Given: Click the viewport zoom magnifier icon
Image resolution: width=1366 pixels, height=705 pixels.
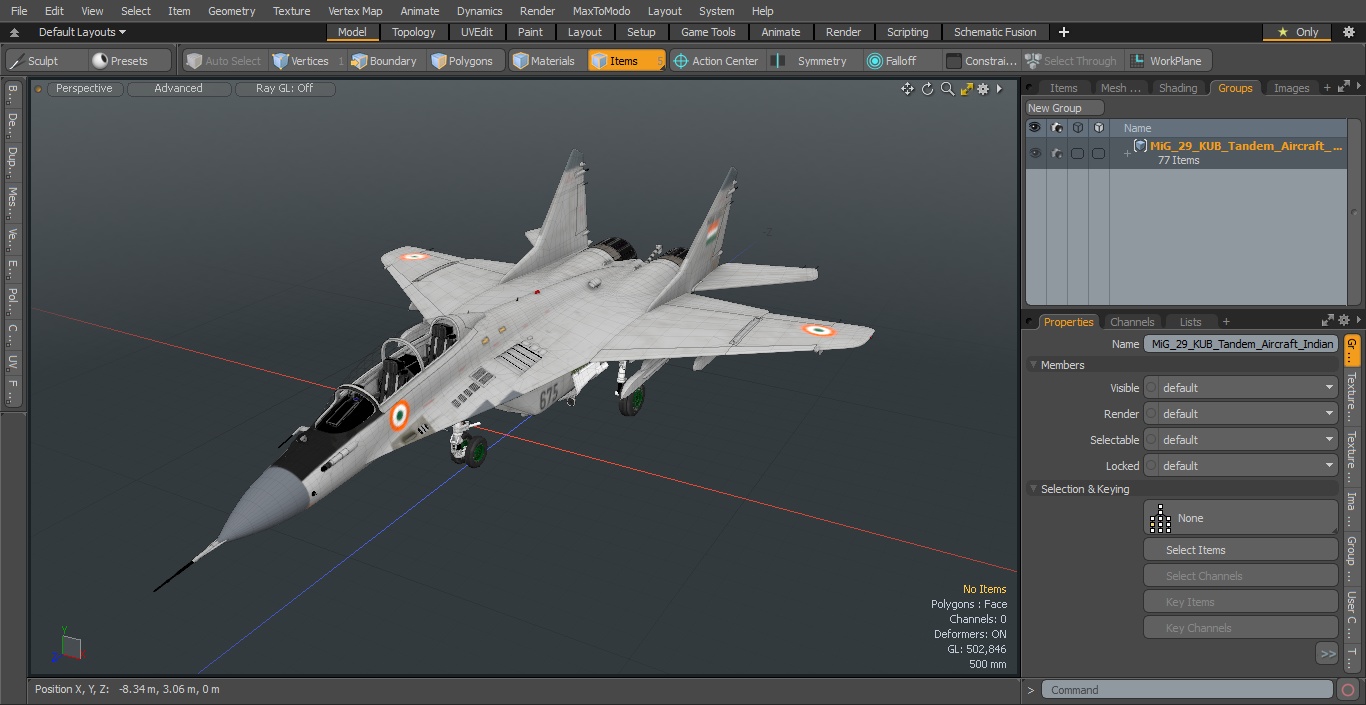Looking at the screenshot, I should pos(947,89).
